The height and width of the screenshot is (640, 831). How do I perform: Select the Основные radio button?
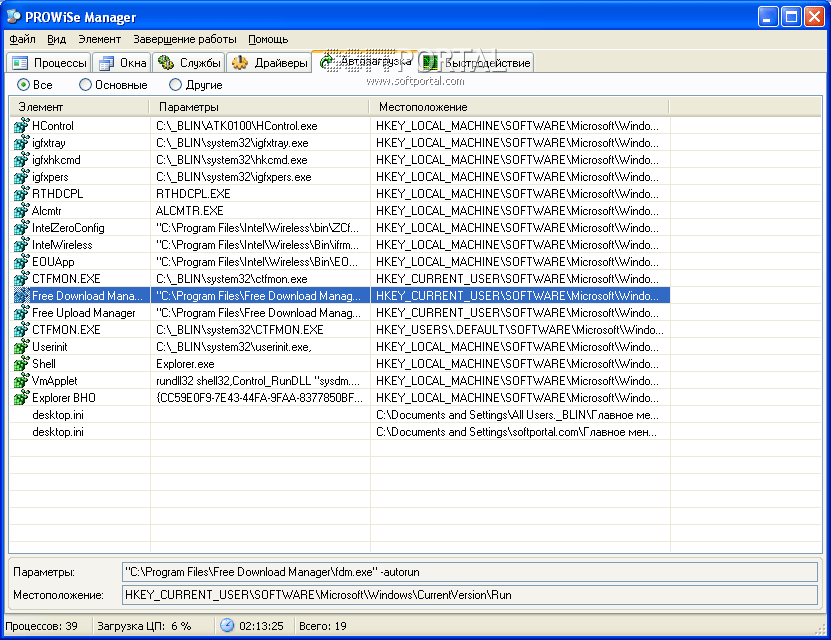85,85
